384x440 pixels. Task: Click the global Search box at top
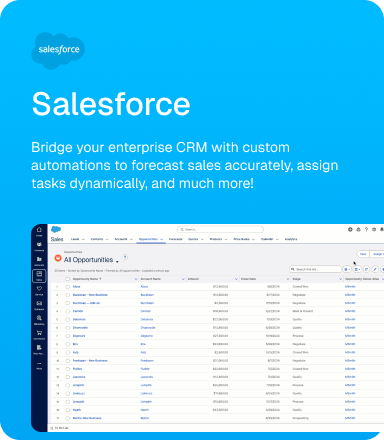tap(220, 229)
